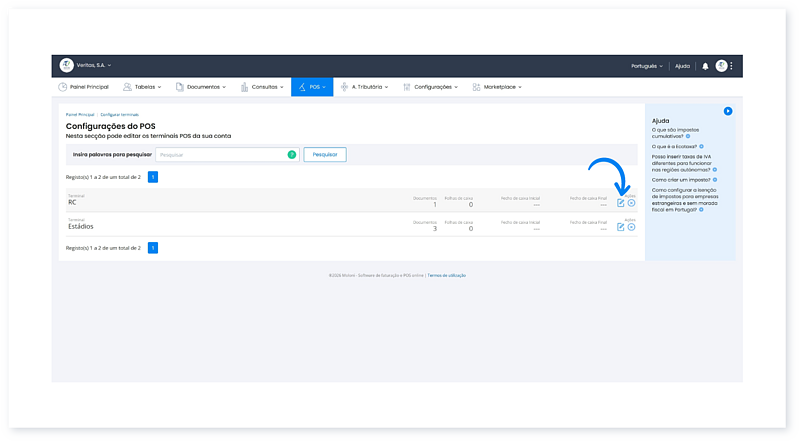Viewport: 800px width, 442px height.
Task: Edit the Estádios terminal
Action: click(x=620, y=227)
